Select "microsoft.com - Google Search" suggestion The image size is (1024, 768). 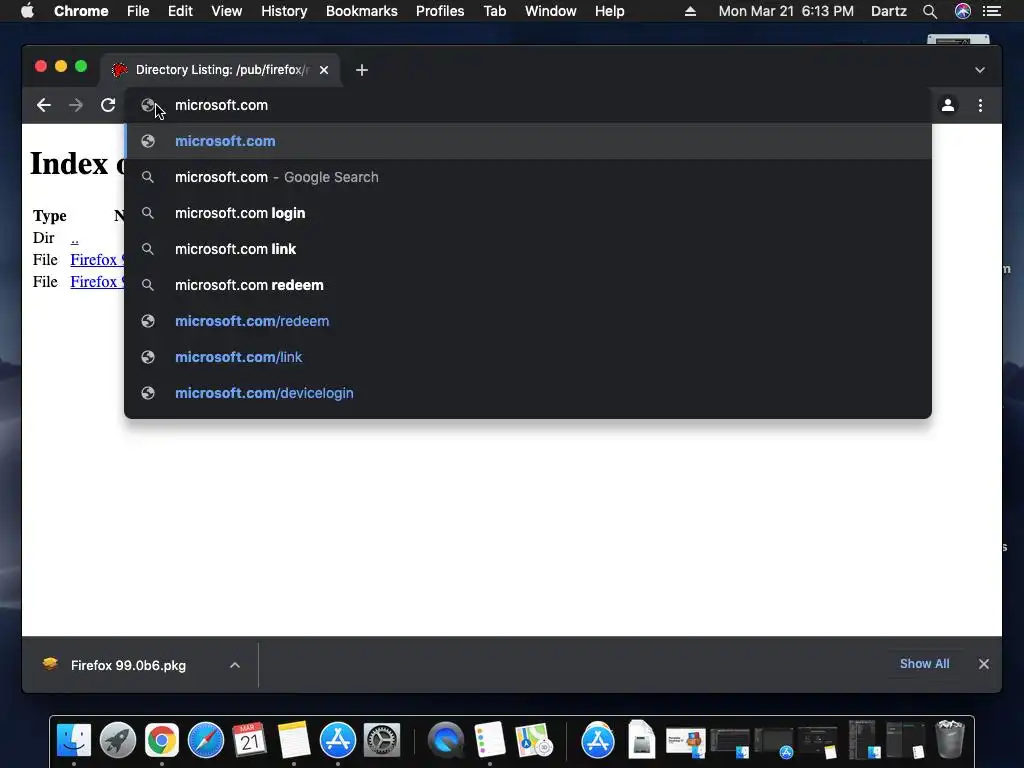tap(528, 177)
